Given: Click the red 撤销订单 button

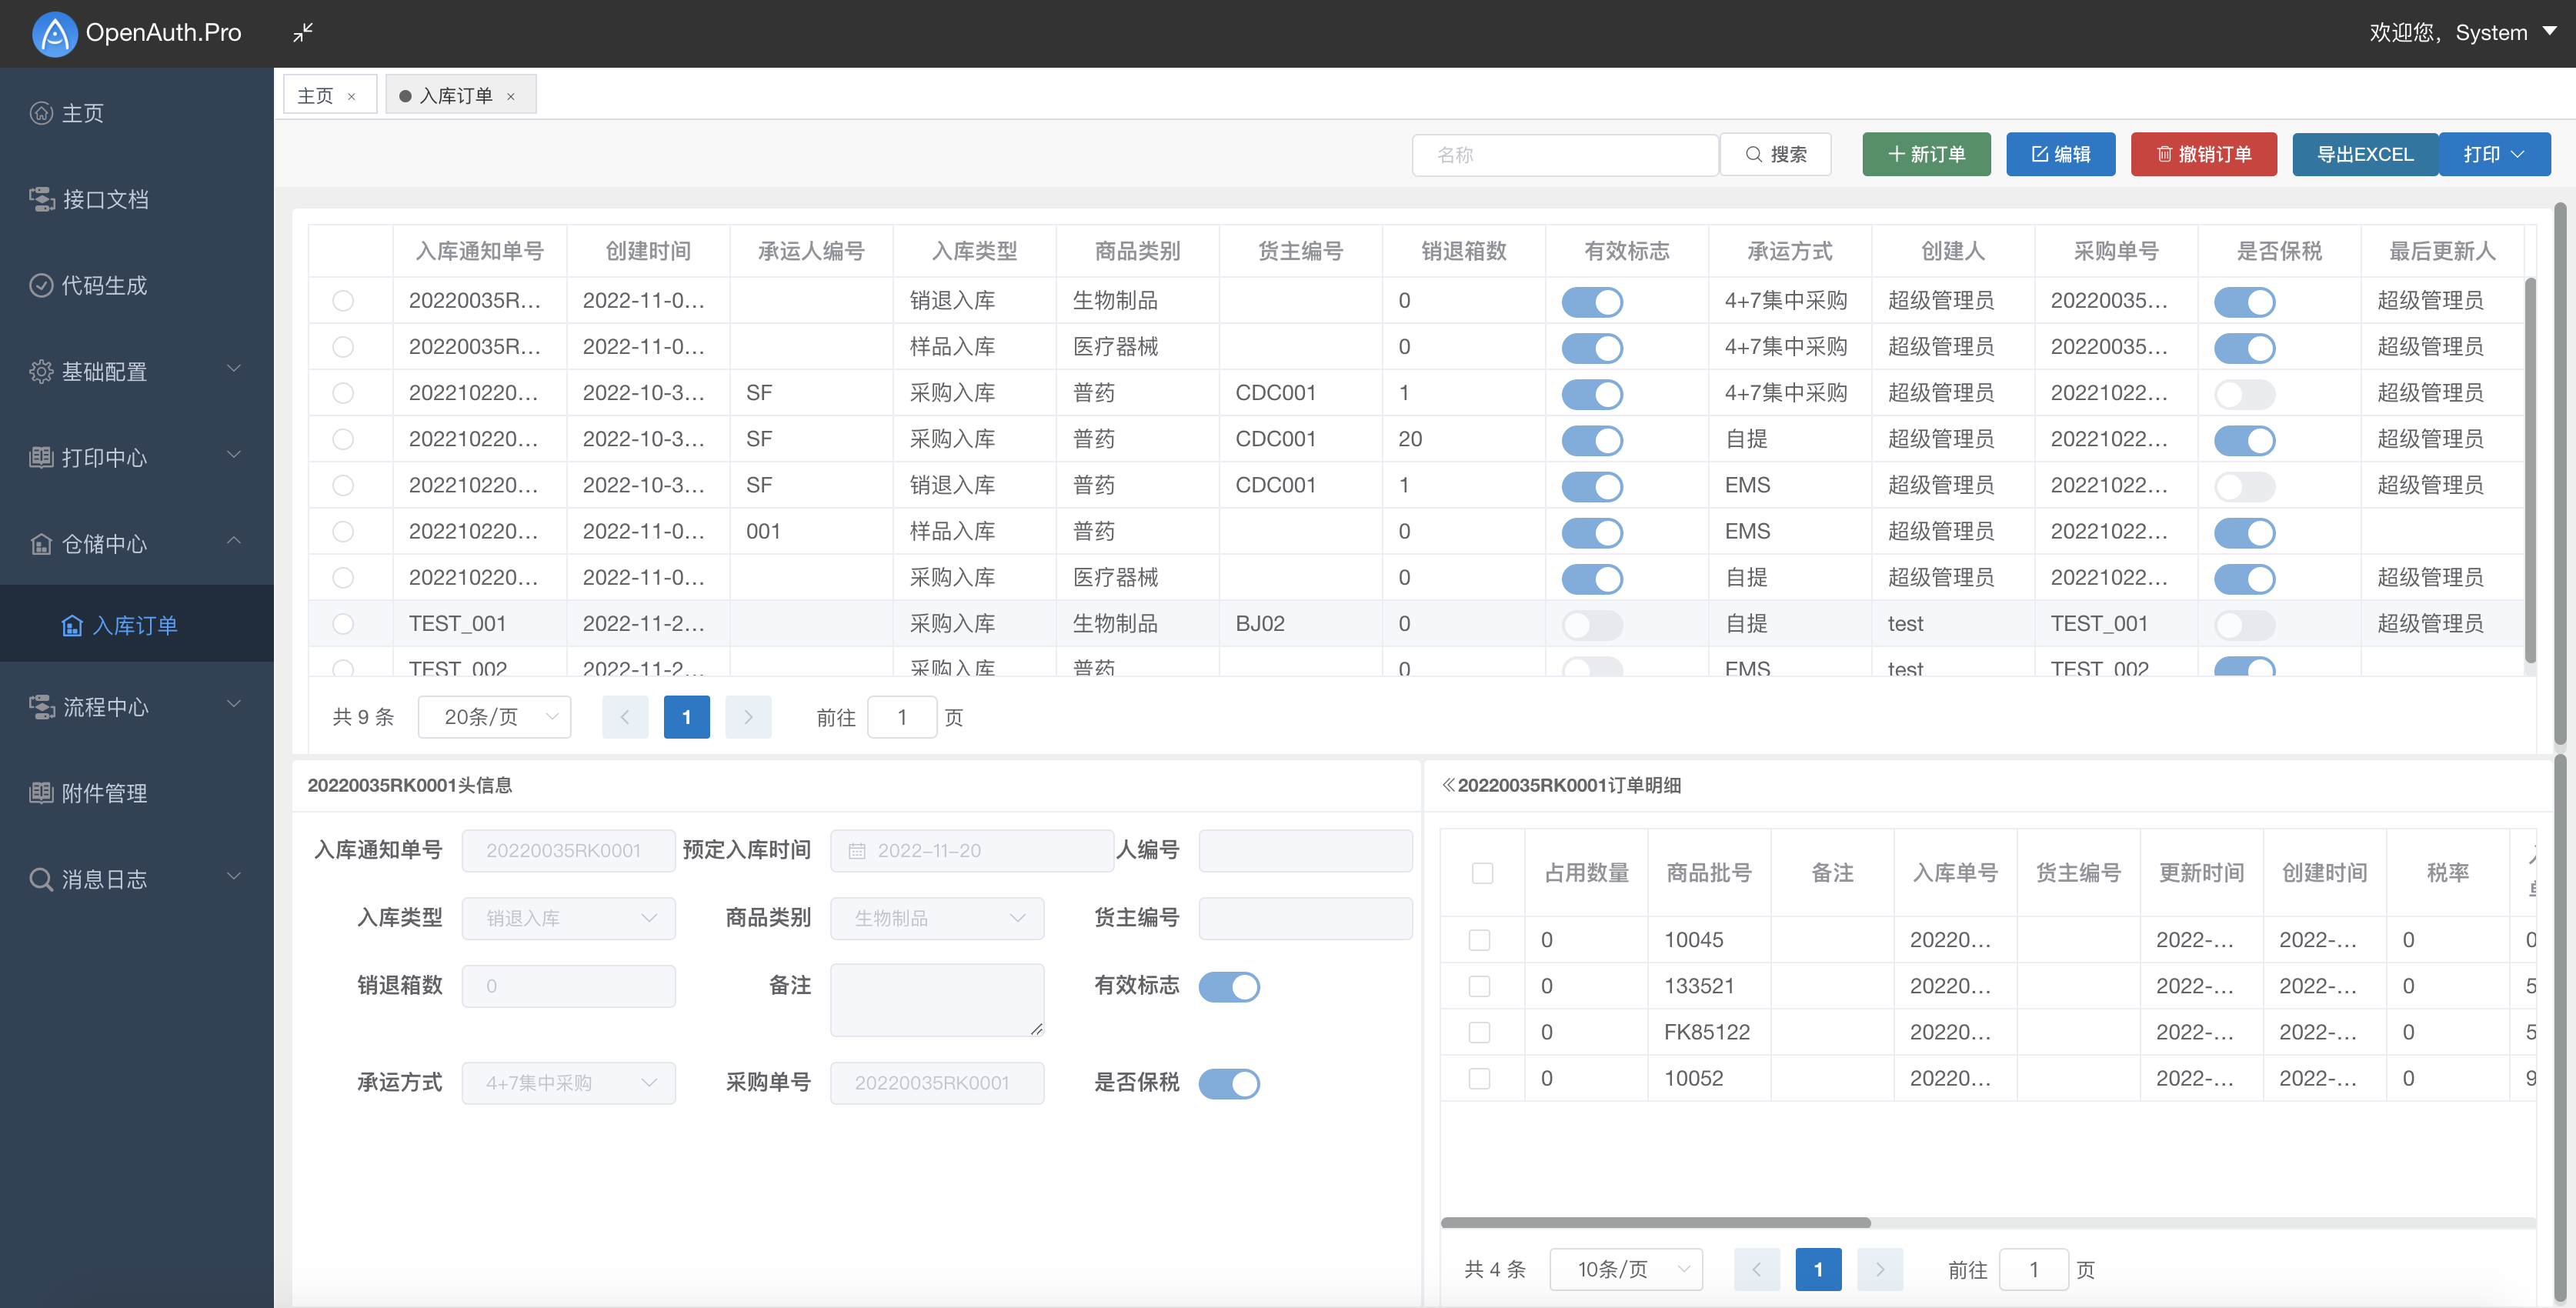Looking at the screenshot, I should [x=2204, y=154].
